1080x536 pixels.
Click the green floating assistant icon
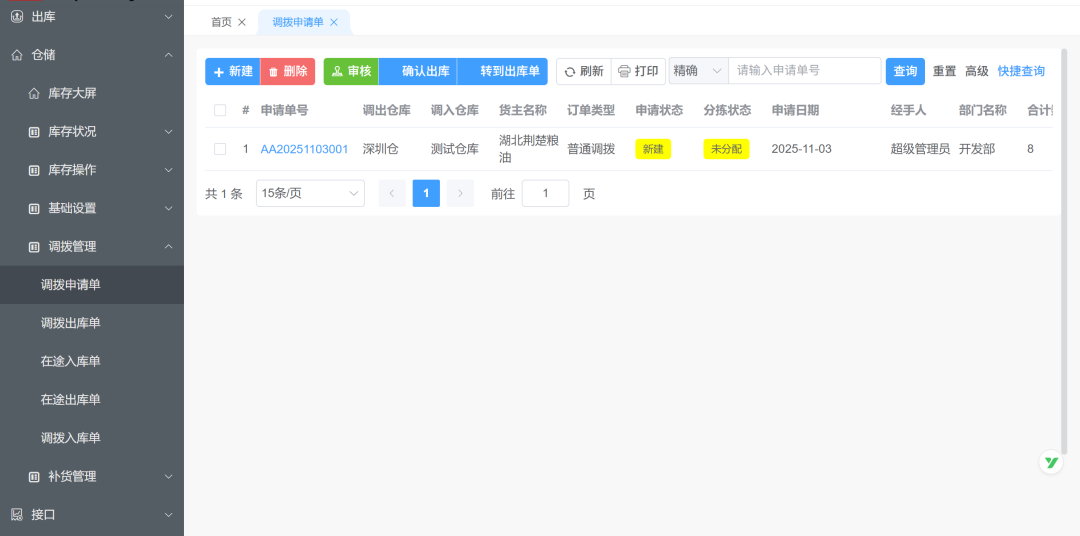[1051, 462]
